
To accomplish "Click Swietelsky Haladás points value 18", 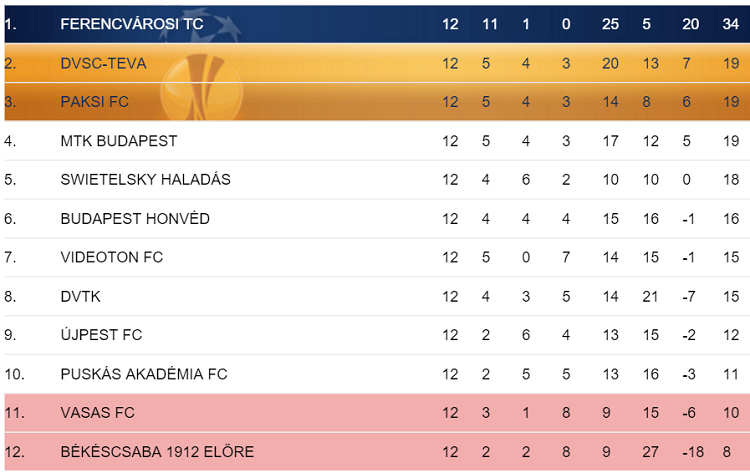I will (730, 180).
